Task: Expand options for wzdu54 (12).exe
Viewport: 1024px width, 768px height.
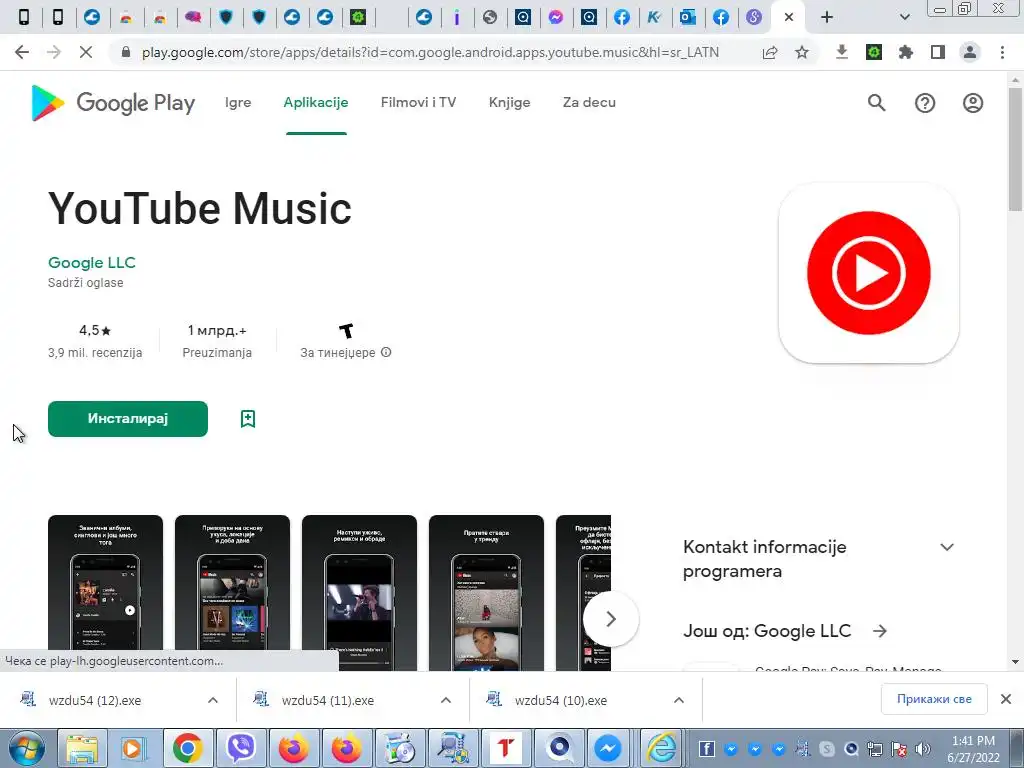Action: (213, 700)
